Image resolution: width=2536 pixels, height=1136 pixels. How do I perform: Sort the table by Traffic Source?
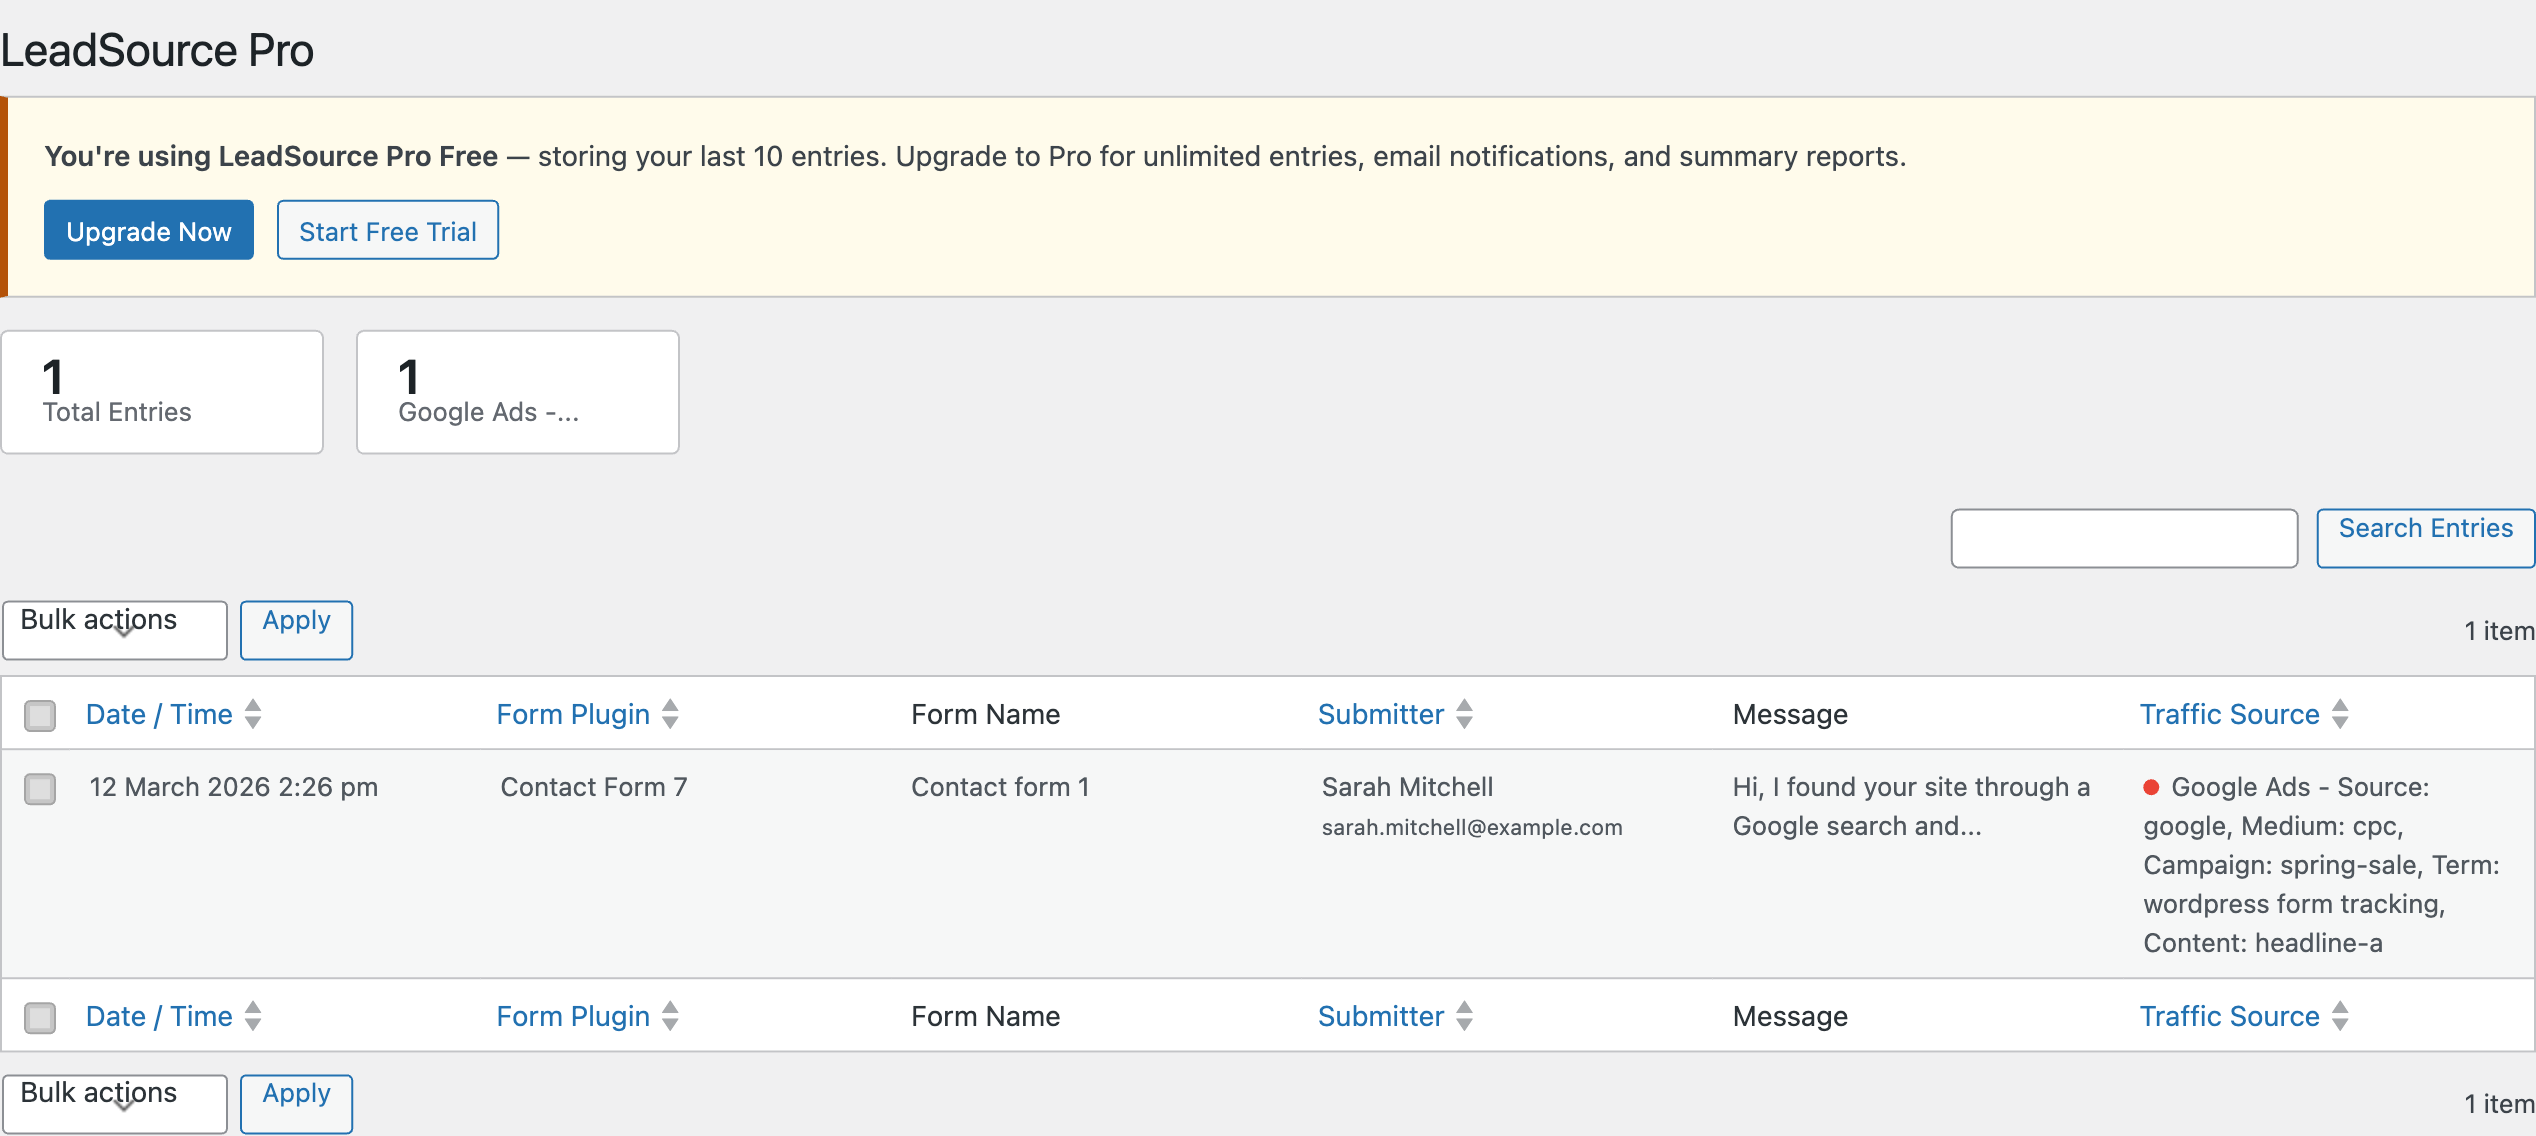[2229, 713]
